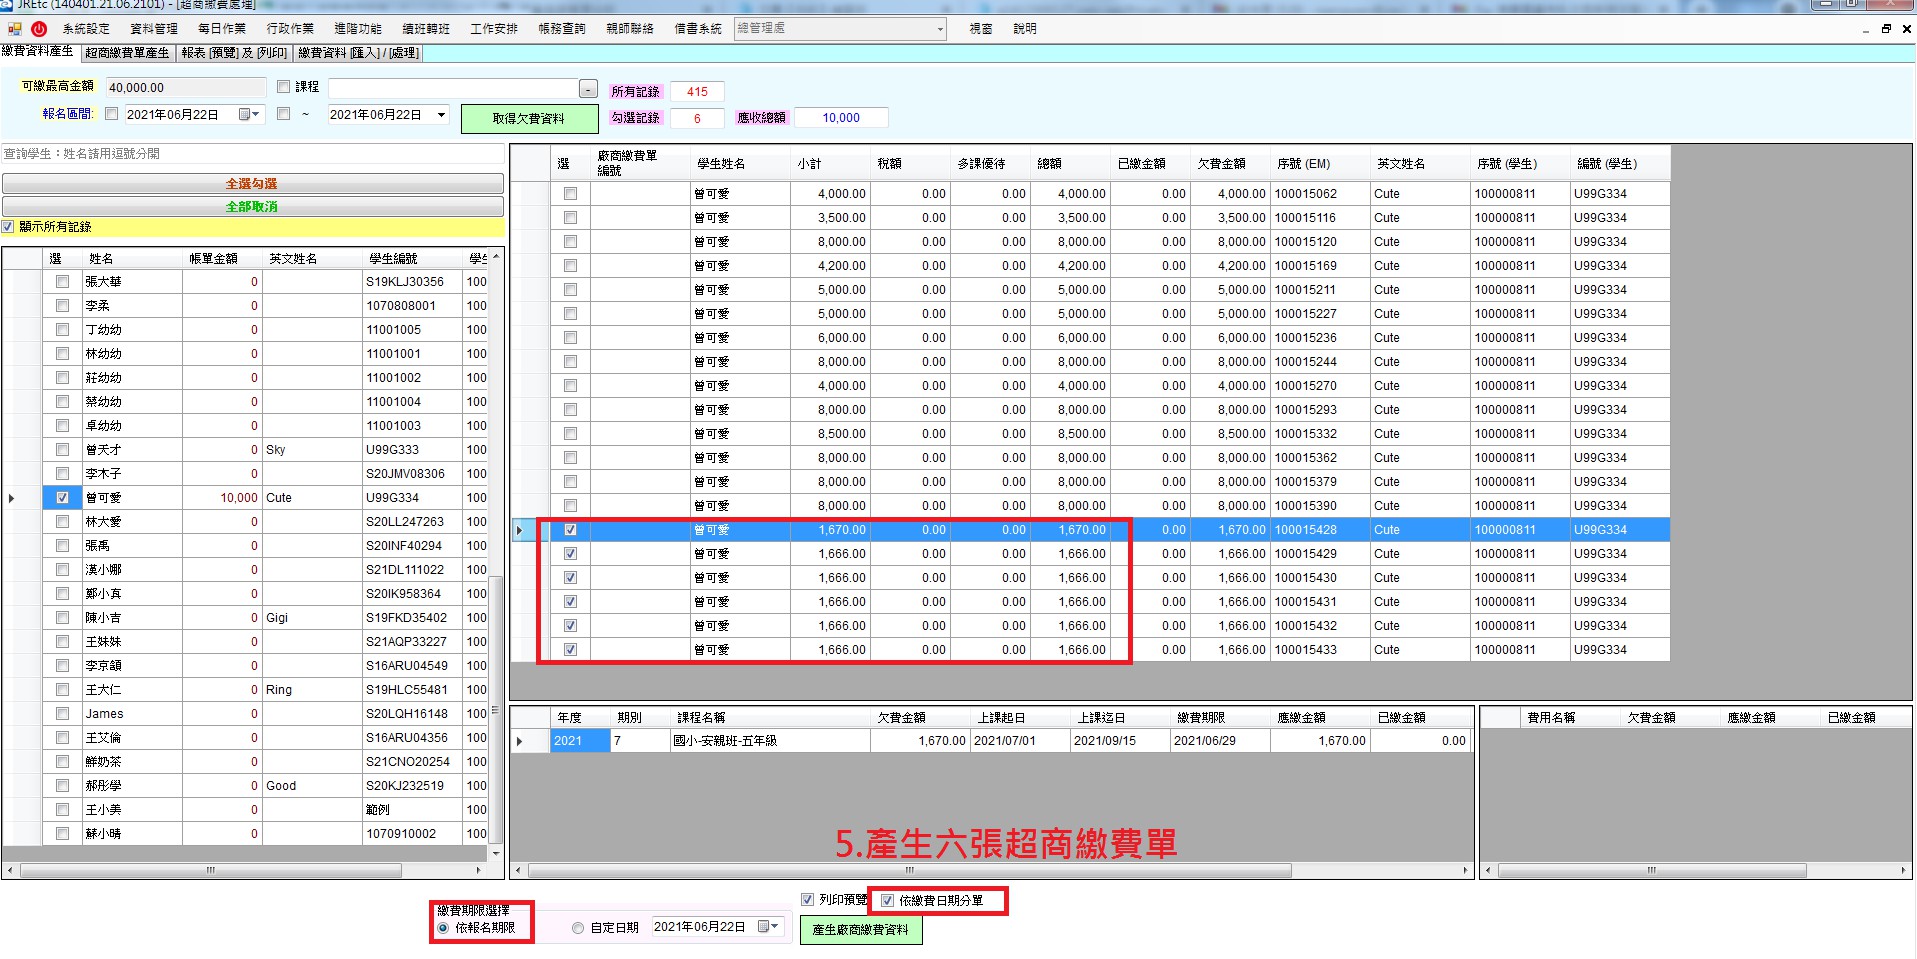
Task: Click the 產生廠商繳費資料 button
Action: tap(860, 930)
